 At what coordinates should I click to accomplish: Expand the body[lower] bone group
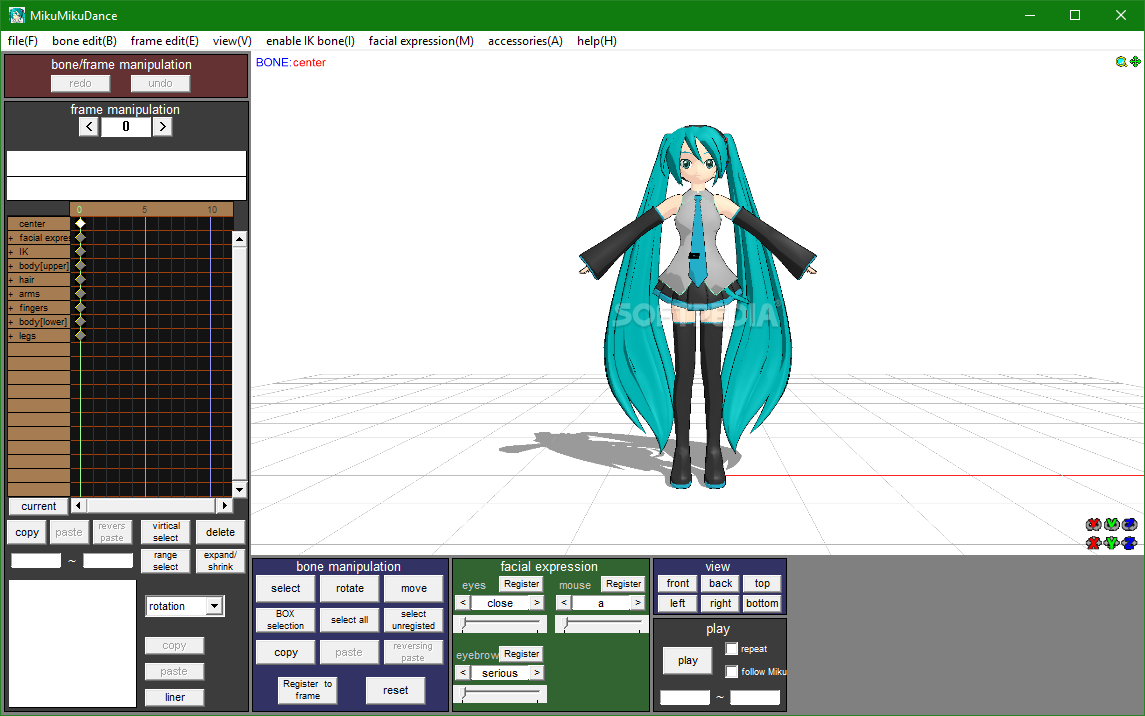(x=11, y=322)
